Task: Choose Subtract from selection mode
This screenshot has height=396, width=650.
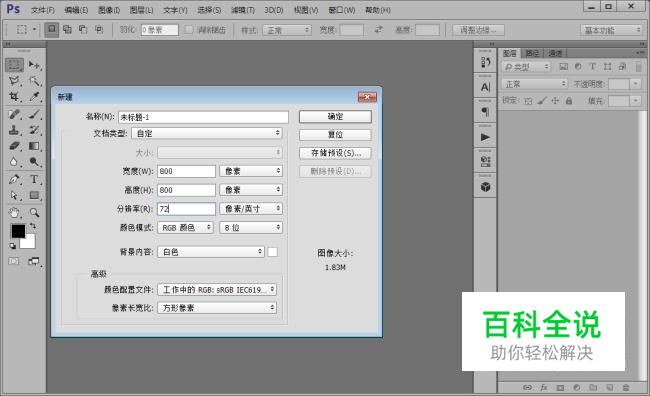Action: point(83,29)
